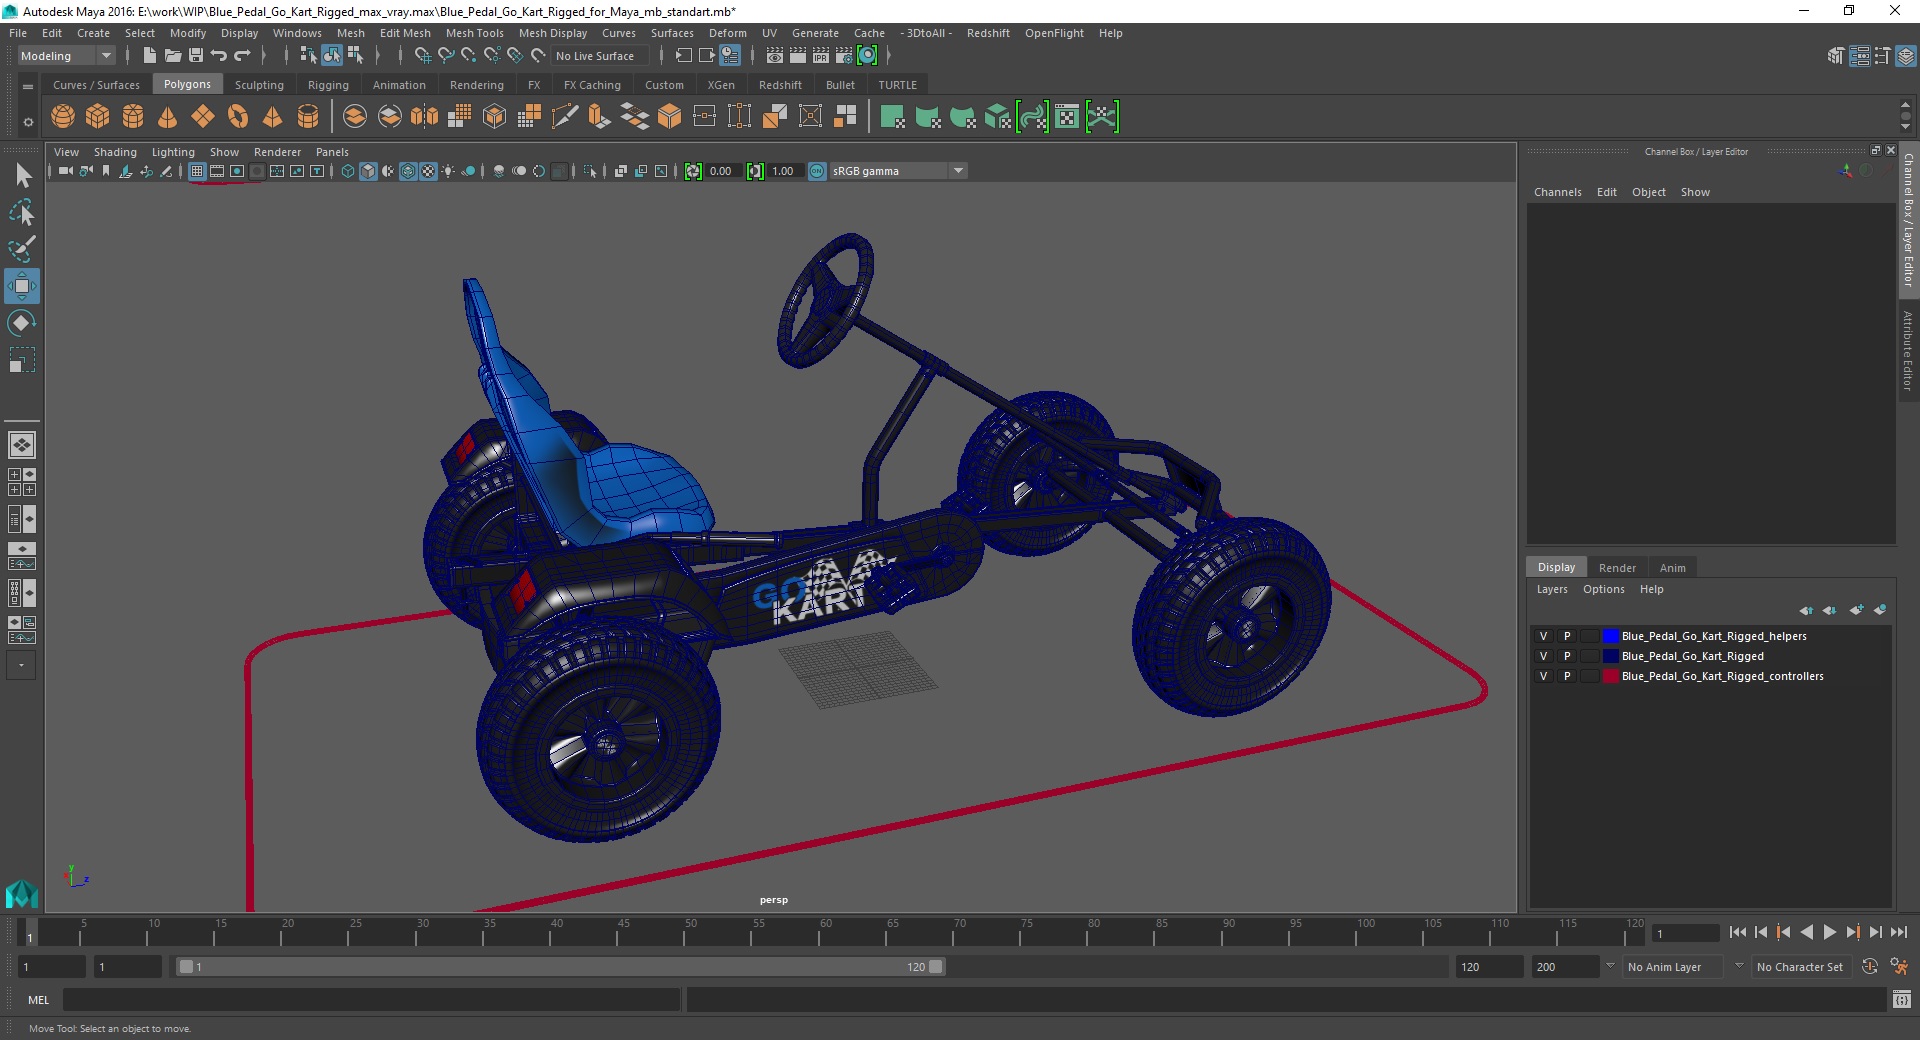Create a polygon sphere from shelf
1920x1040 pixels.
(63, 117)
